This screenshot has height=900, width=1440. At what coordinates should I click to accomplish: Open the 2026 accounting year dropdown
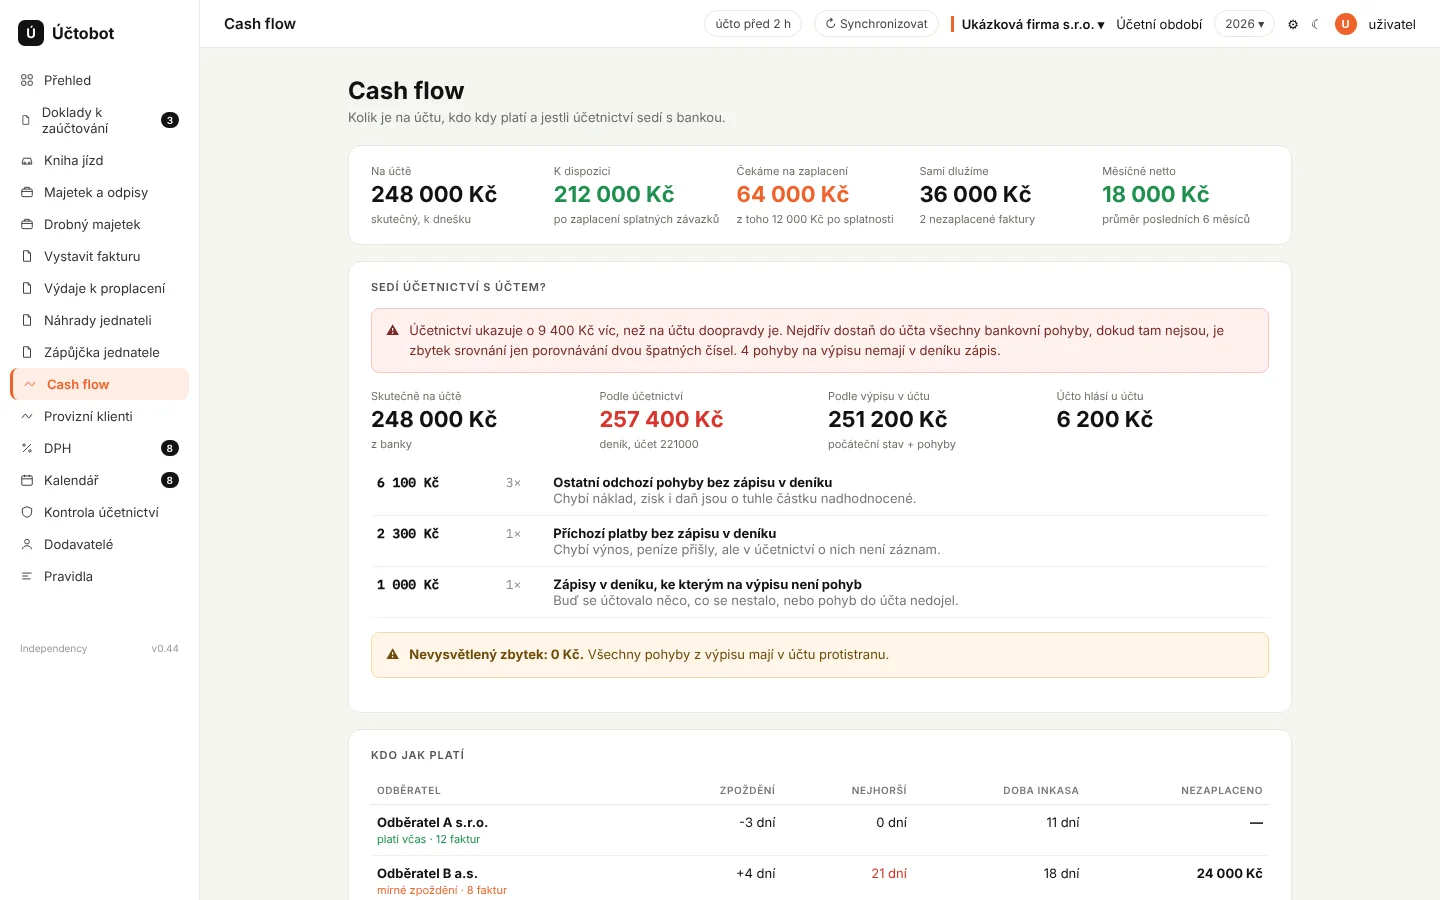(x=1244, y=24)
